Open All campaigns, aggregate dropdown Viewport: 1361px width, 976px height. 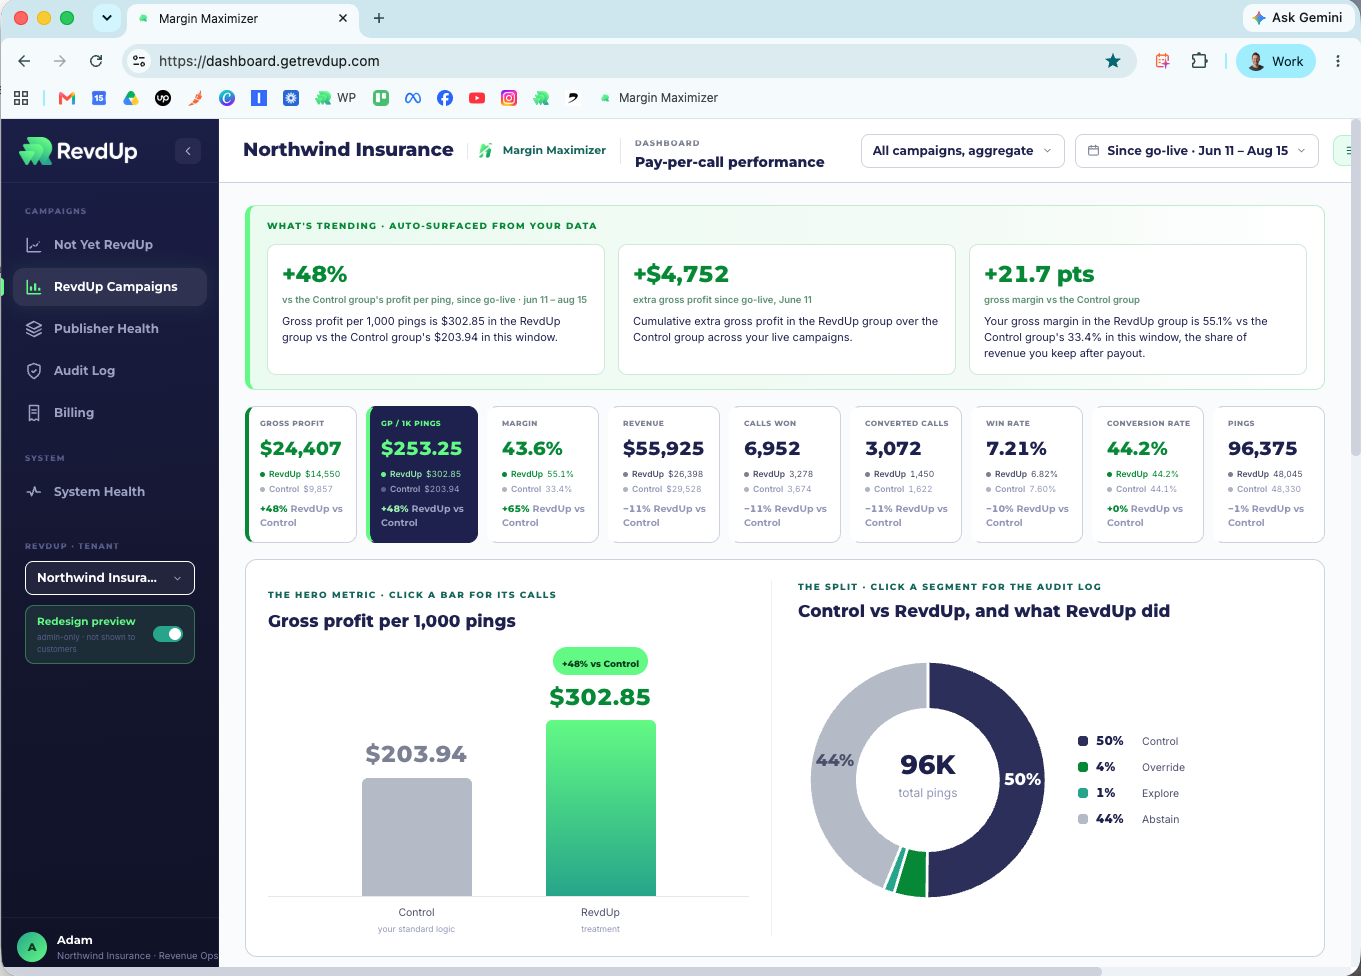pos(962,151)
